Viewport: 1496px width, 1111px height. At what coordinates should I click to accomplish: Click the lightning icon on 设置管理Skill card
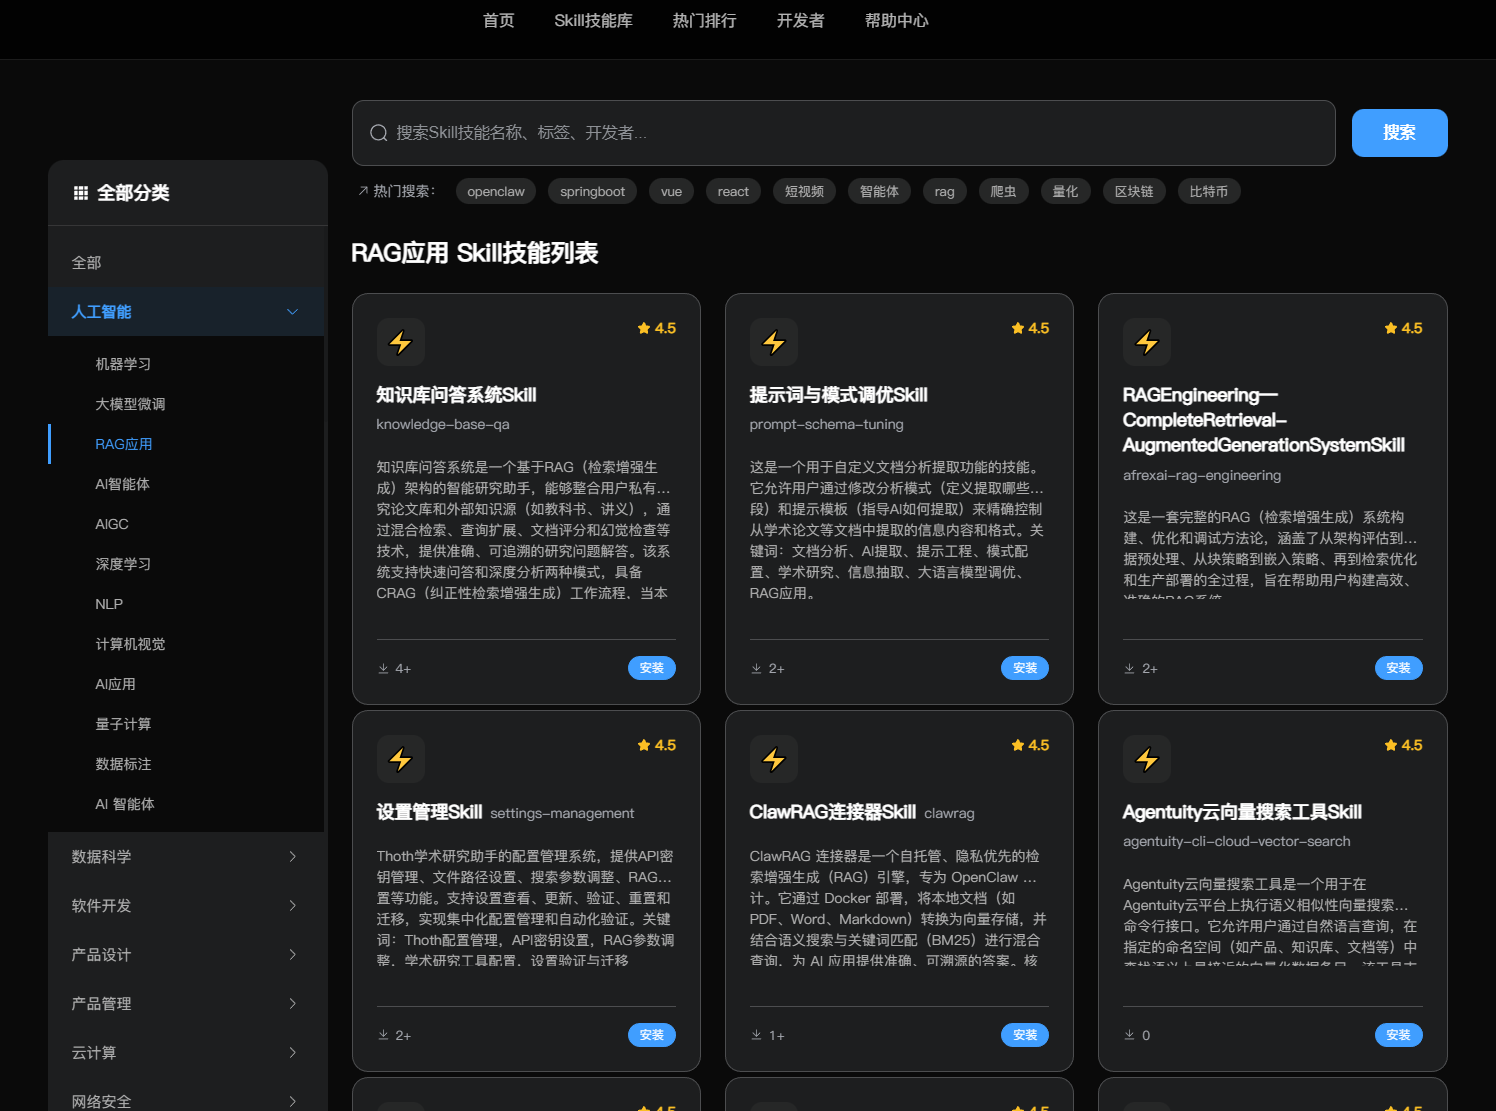click(400, 759)
